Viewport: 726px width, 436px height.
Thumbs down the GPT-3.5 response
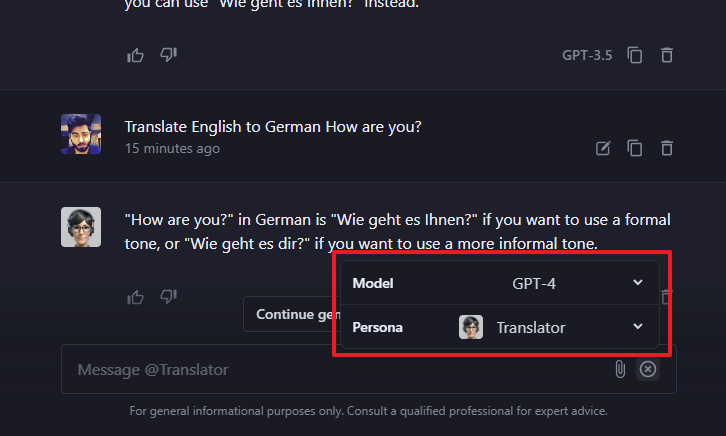169,55
